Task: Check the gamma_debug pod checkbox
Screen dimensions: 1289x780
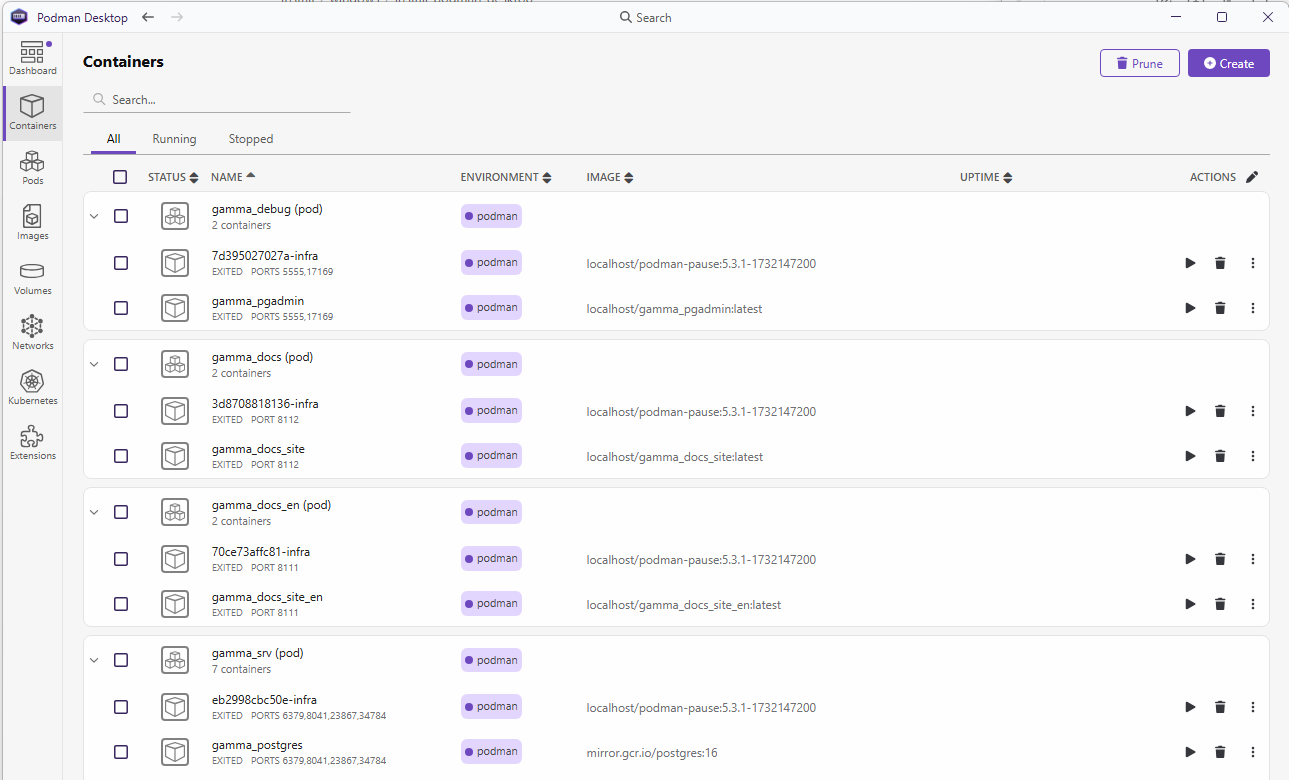Action: 121,216
